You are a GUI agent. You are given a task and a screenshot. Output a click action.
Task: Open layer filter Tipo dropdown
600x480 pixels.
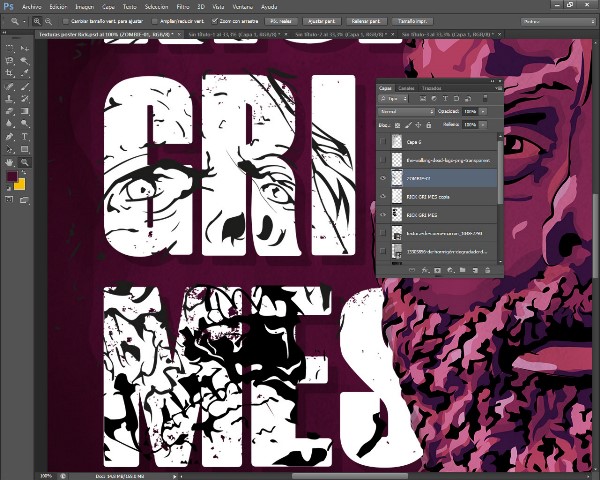[393, 99]
